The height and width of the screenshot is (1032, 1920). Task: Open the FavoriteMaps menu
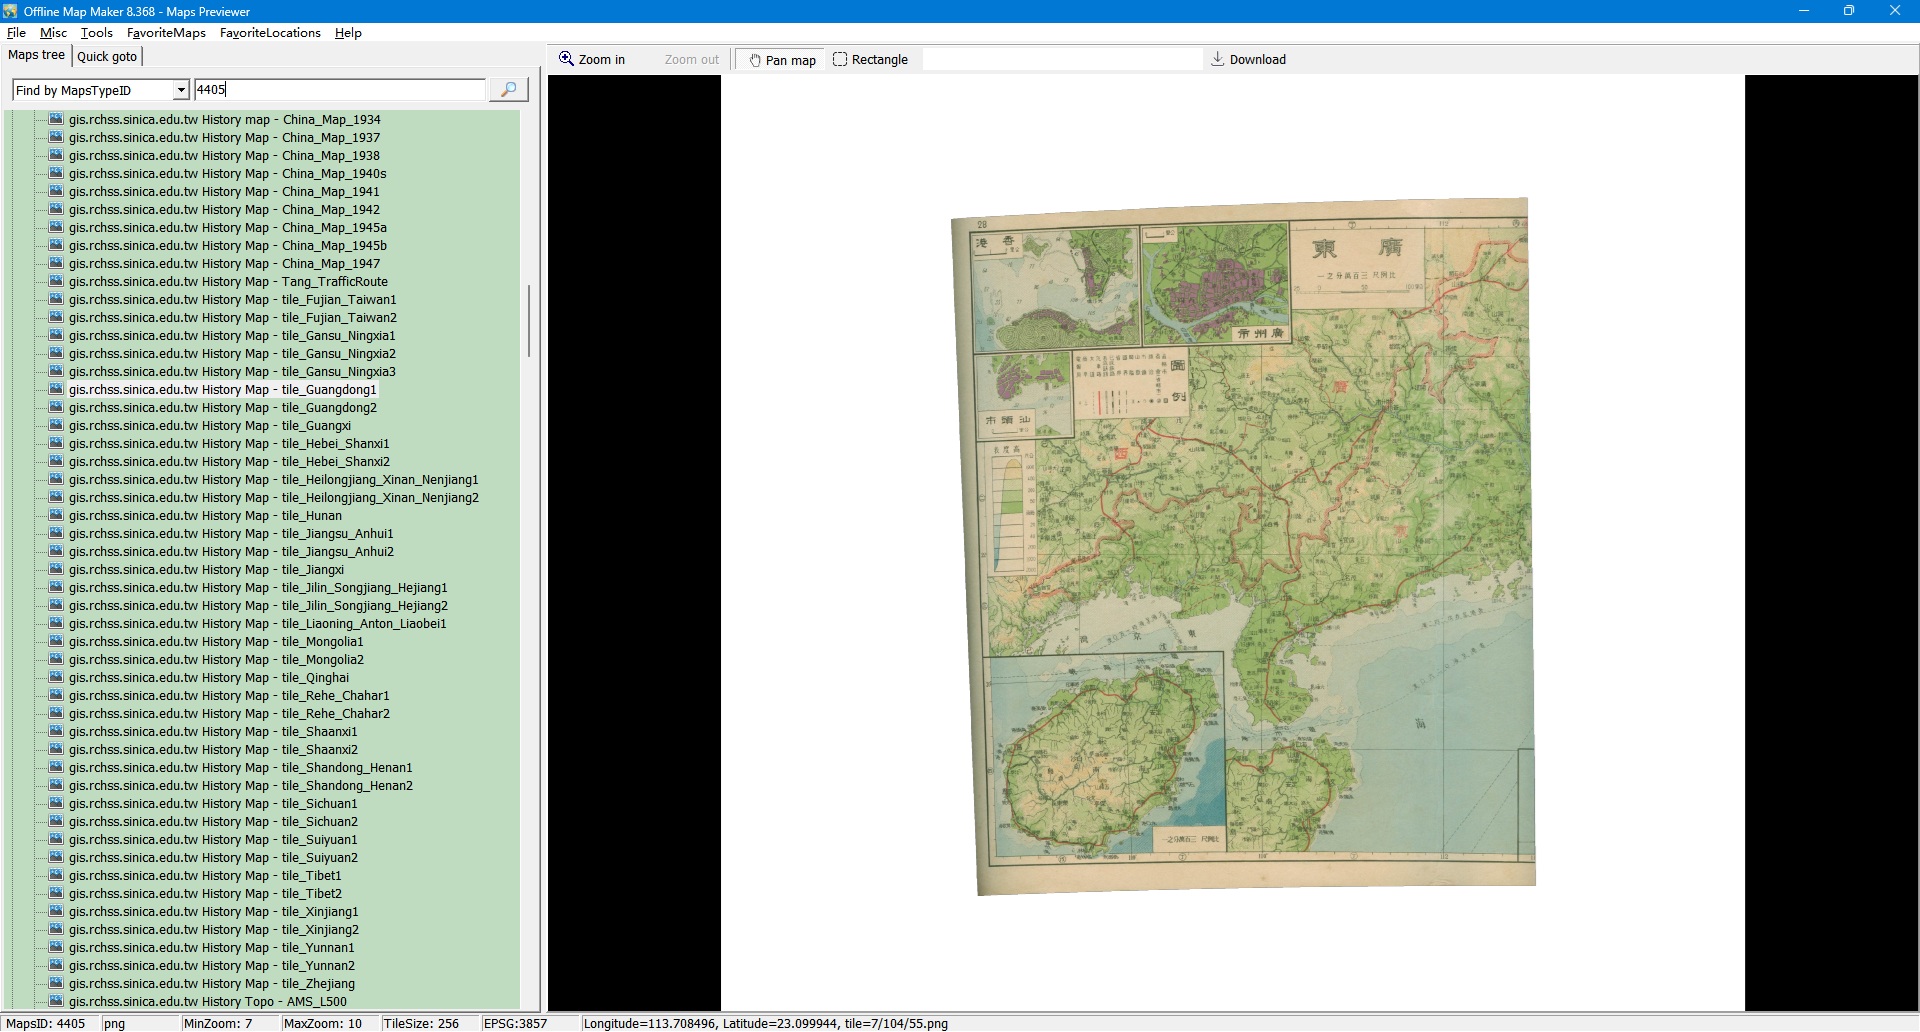(166, 33)
